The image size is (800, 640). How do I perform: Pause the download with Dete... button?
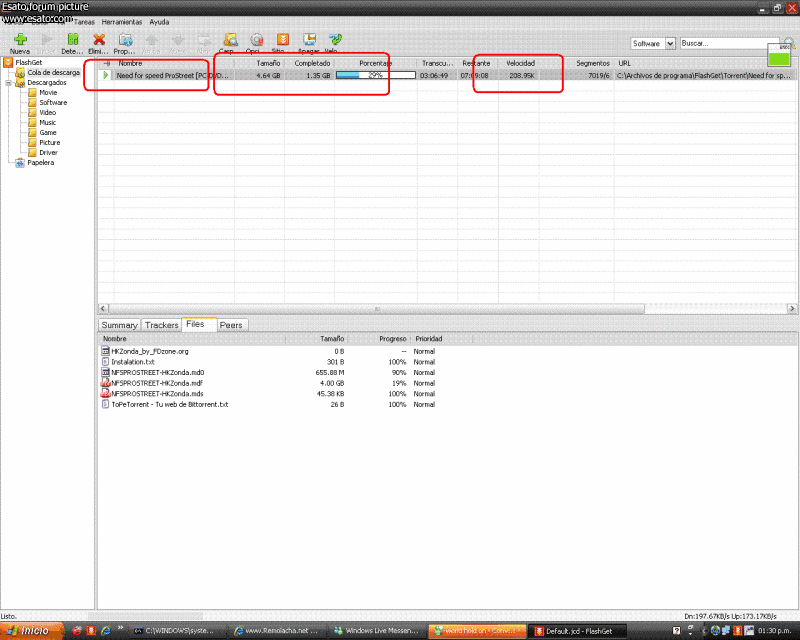pos(72,43)
